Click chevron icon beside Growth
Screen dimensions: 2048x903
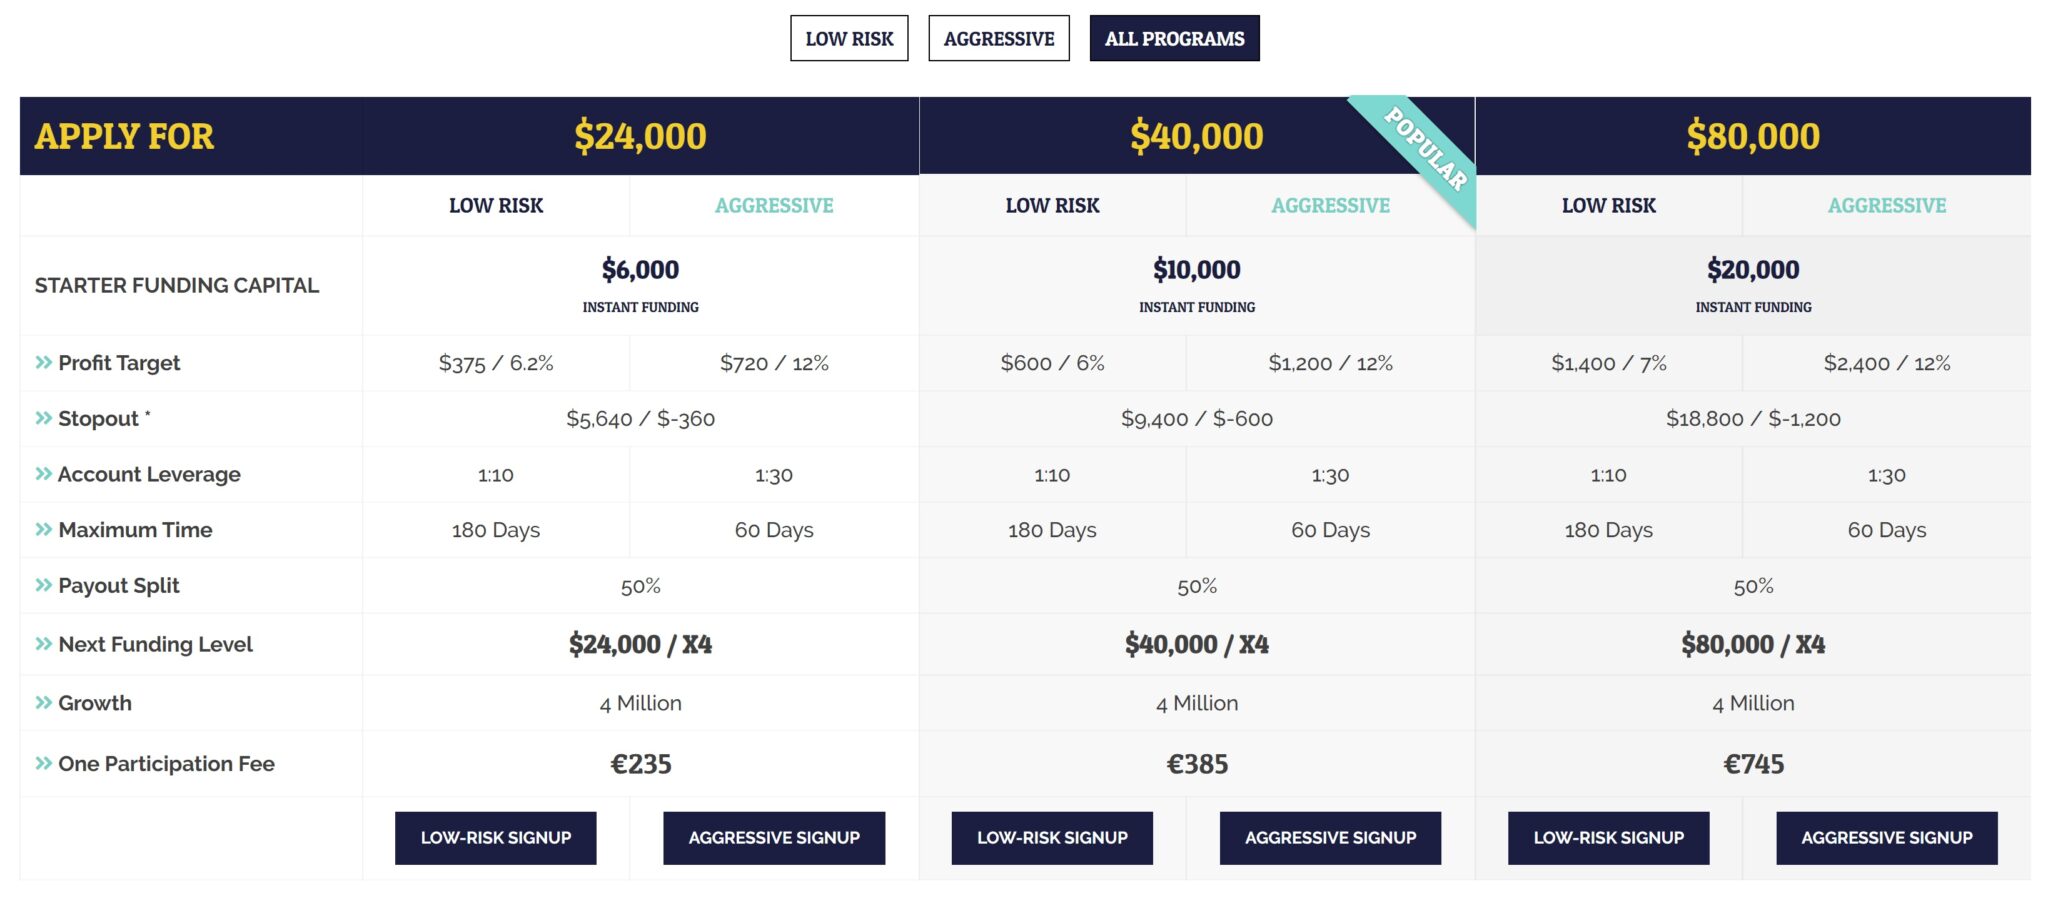click(x=43, y=703)
